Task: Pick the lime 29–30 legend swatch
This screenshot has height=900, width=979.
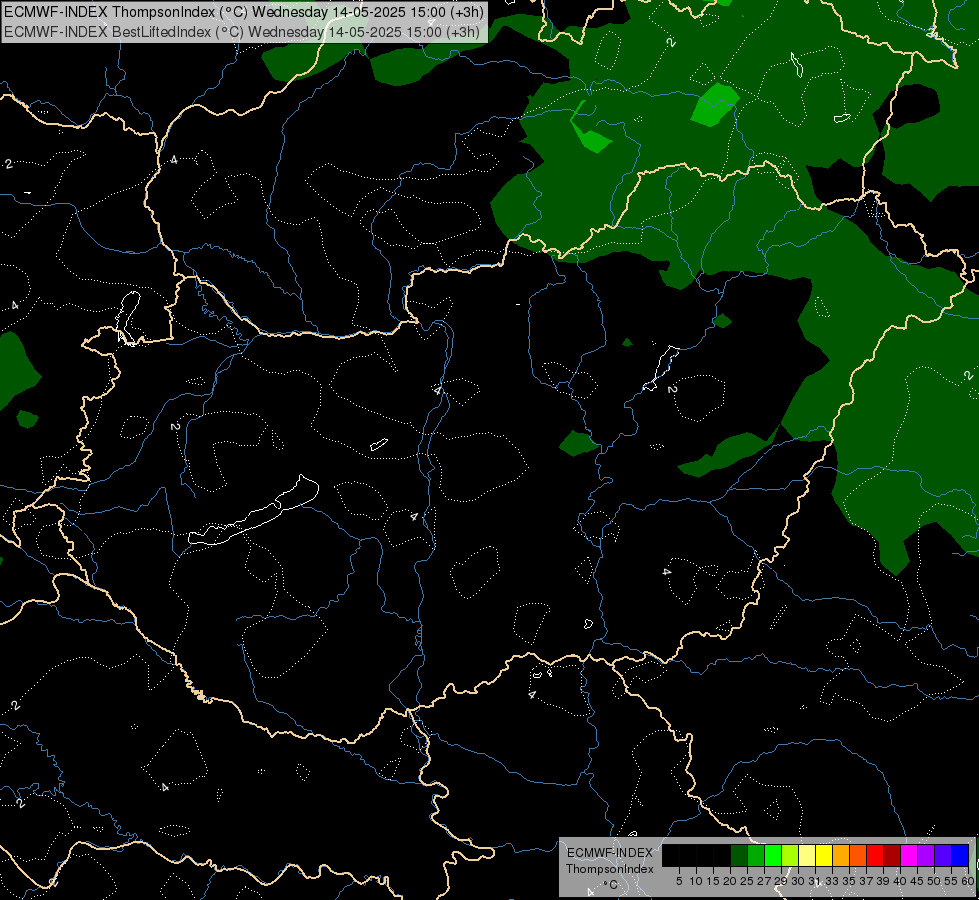Action: (790, 855)
